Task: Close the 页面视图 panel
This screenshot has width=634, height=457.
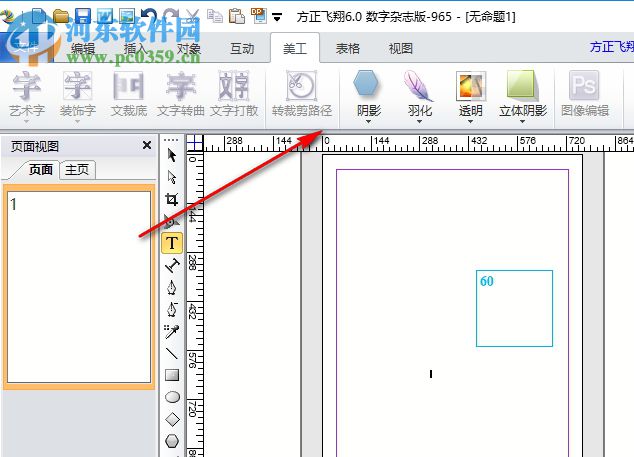Action: coord(147,145)
